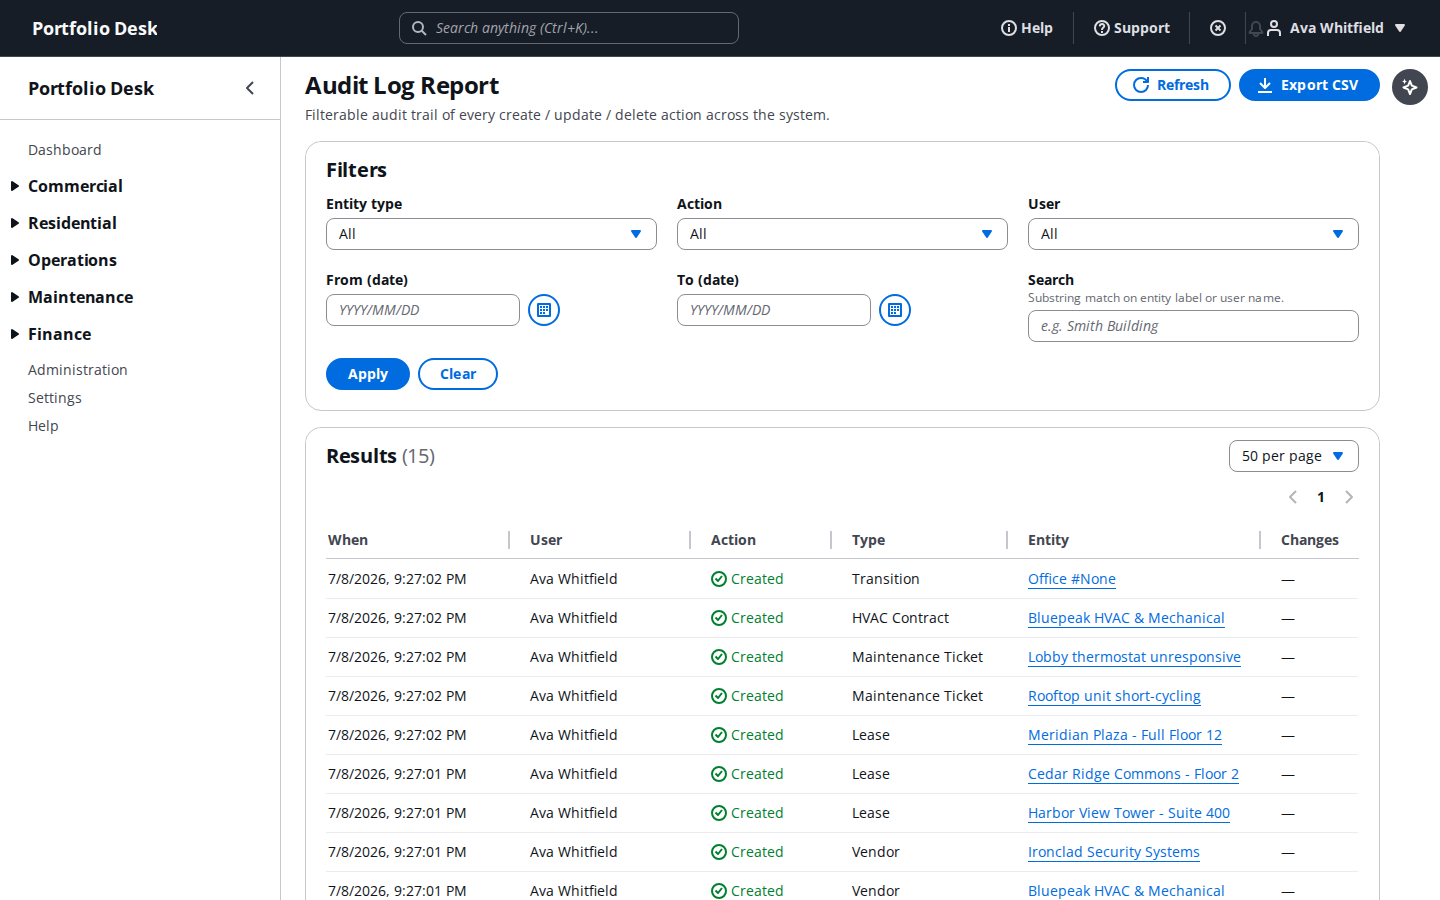Open notifications bell icon
This screenshot has height=900, width=1440.
1255,28
